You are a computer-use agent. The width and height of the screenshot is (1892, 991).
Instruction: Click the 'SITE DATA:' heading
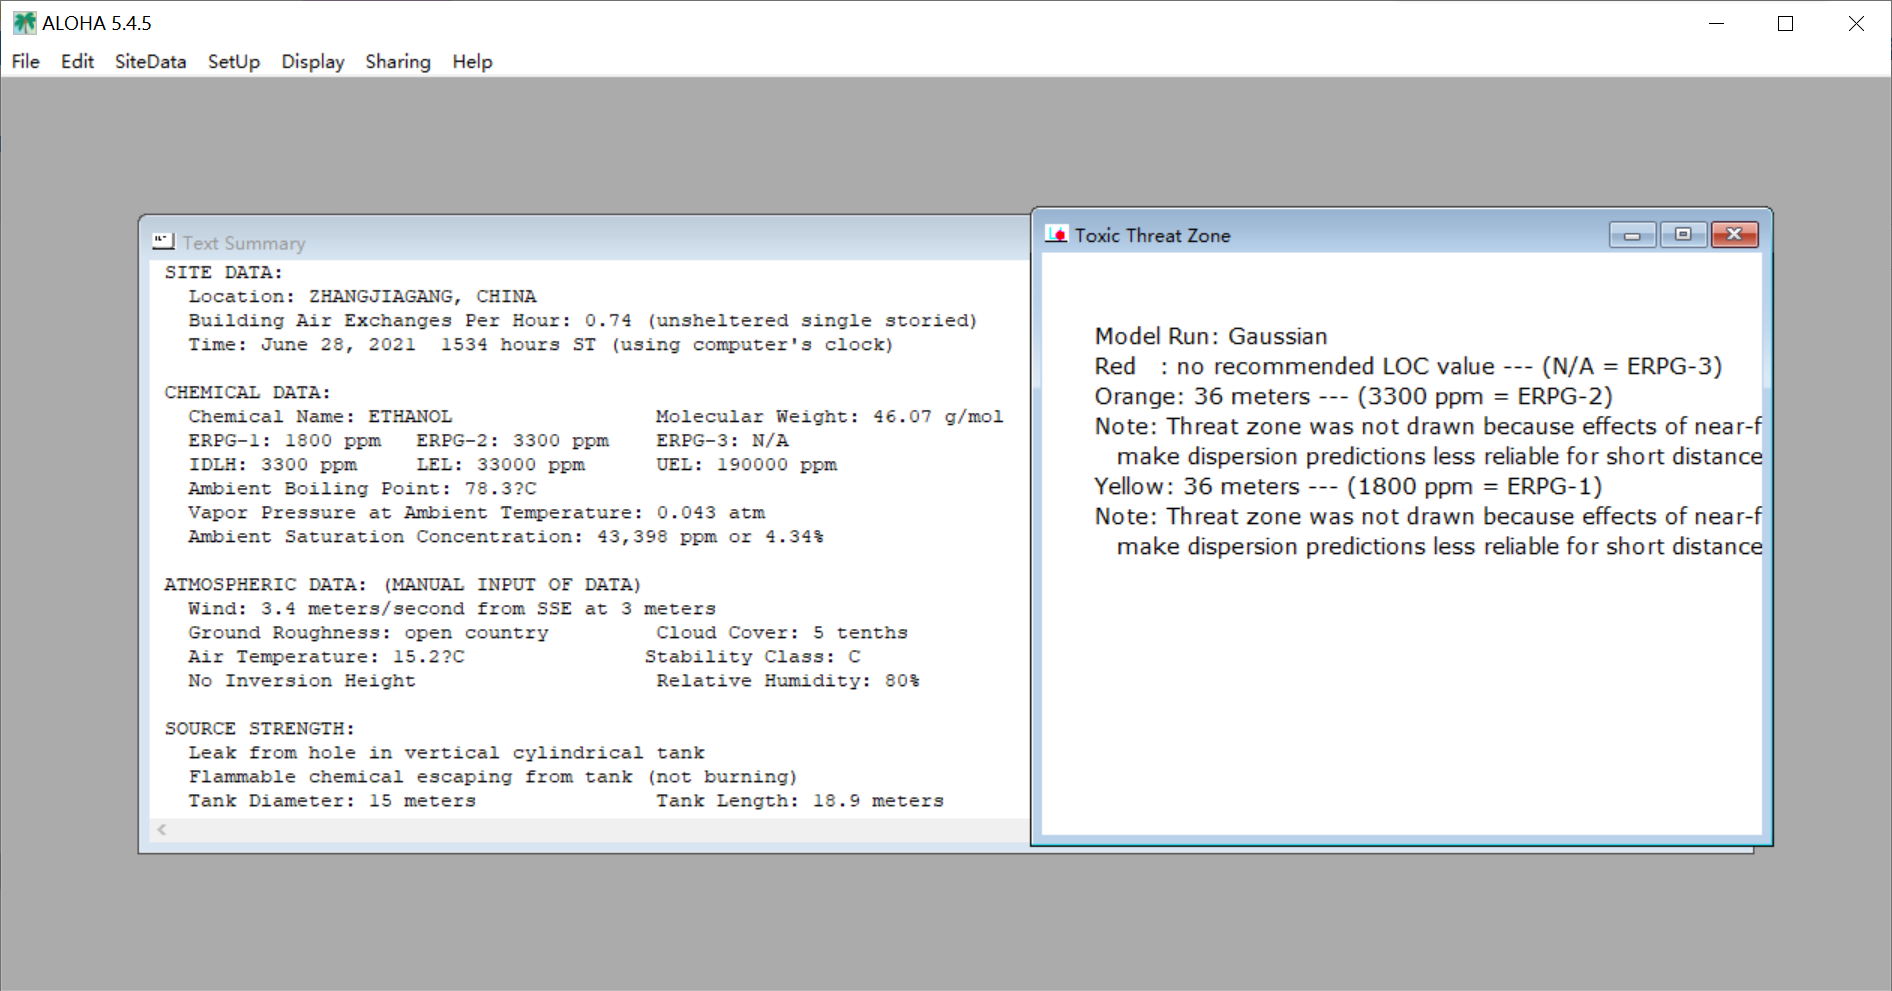[x=224, y=272]
